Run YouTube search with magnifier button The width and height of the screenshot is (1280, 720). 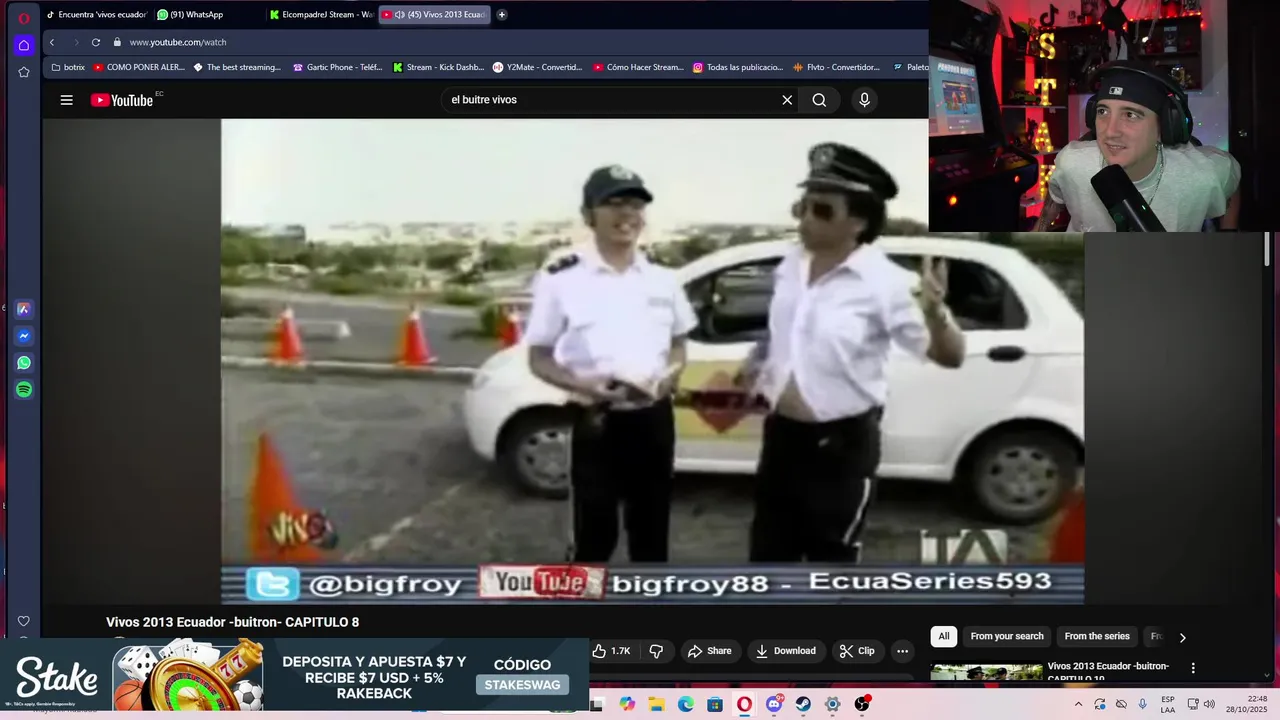pyautogui.click(x=819, y=100)
